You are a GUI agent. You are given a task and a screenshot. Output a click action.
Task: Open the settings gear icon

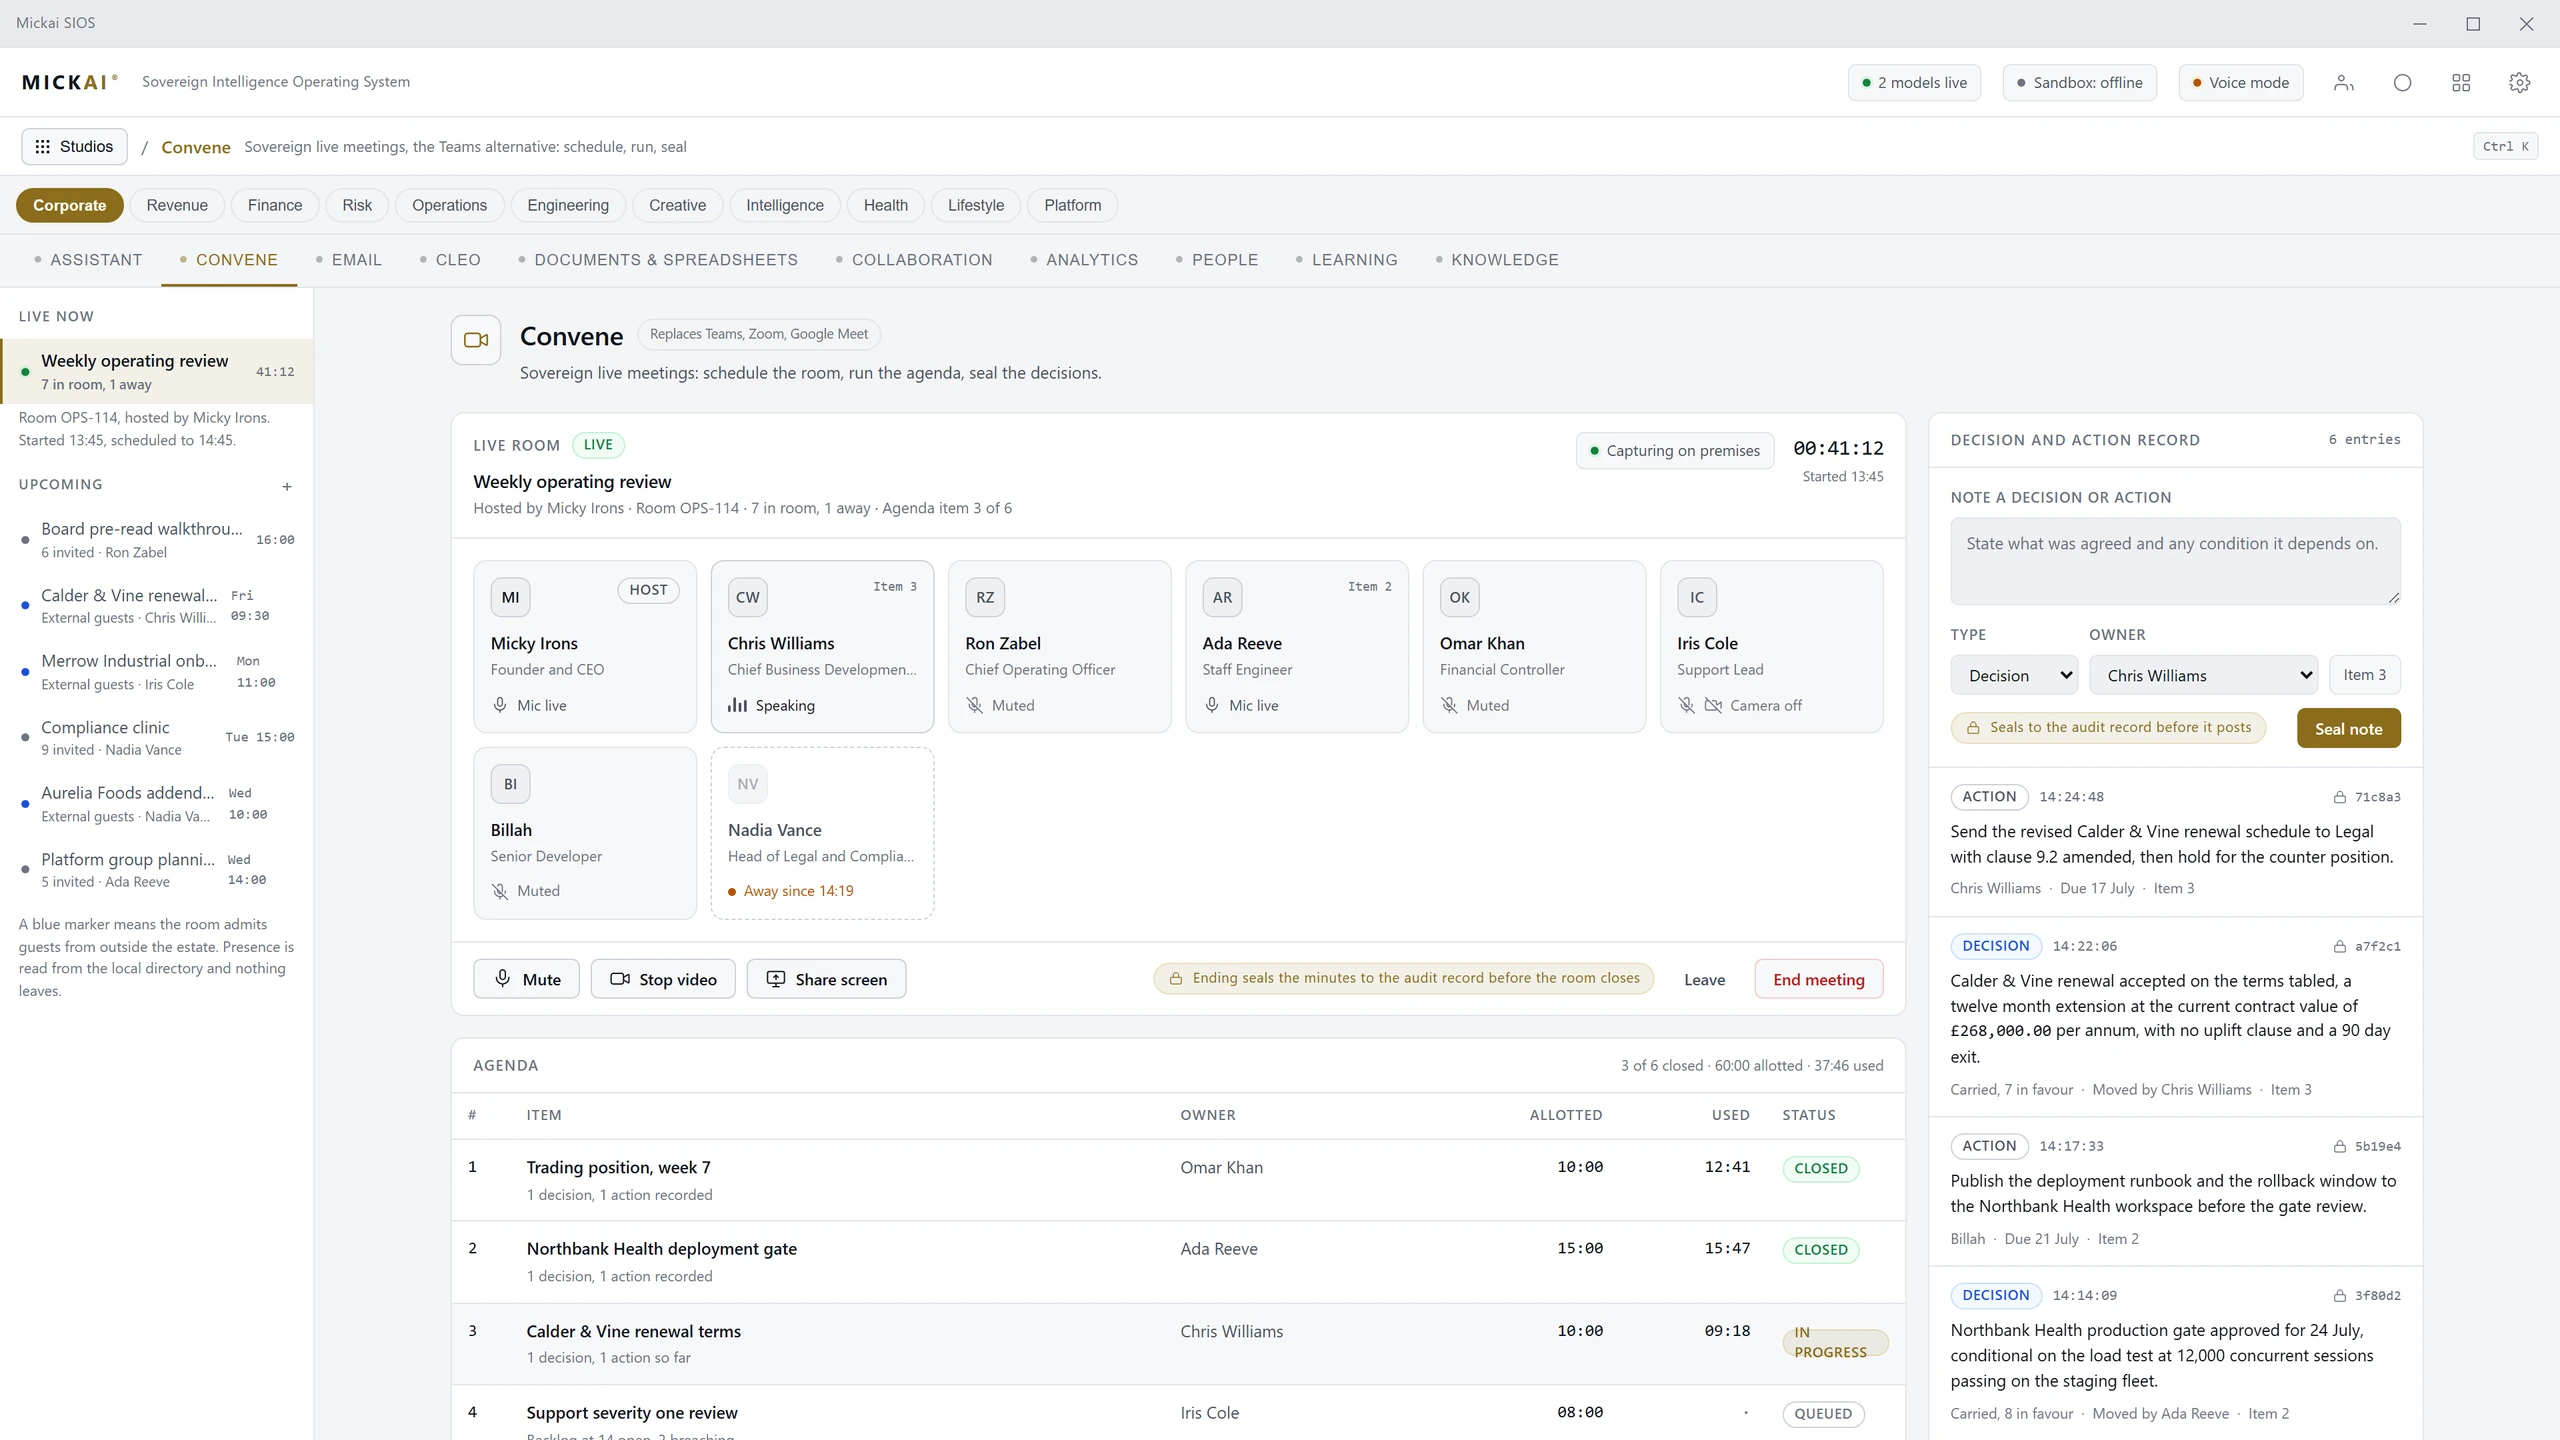2519,83
